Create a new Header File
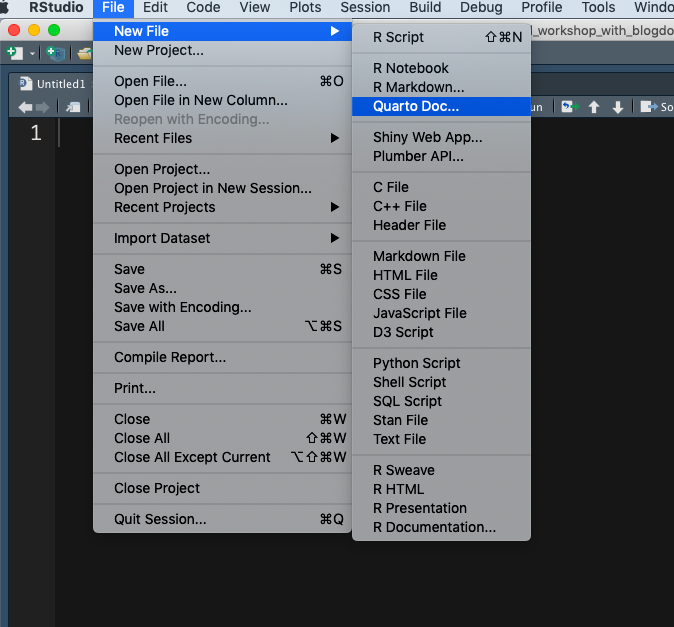674x627 pixels. pos(441,225)
